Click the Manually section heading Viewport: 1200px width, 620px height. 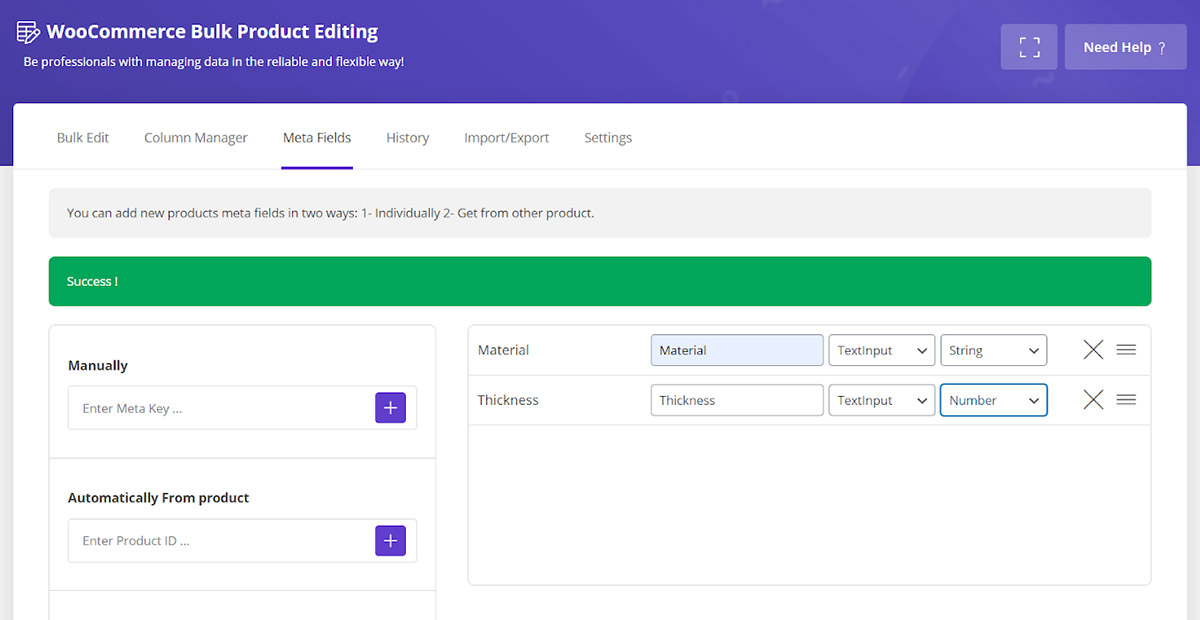(x=98, y=366)
